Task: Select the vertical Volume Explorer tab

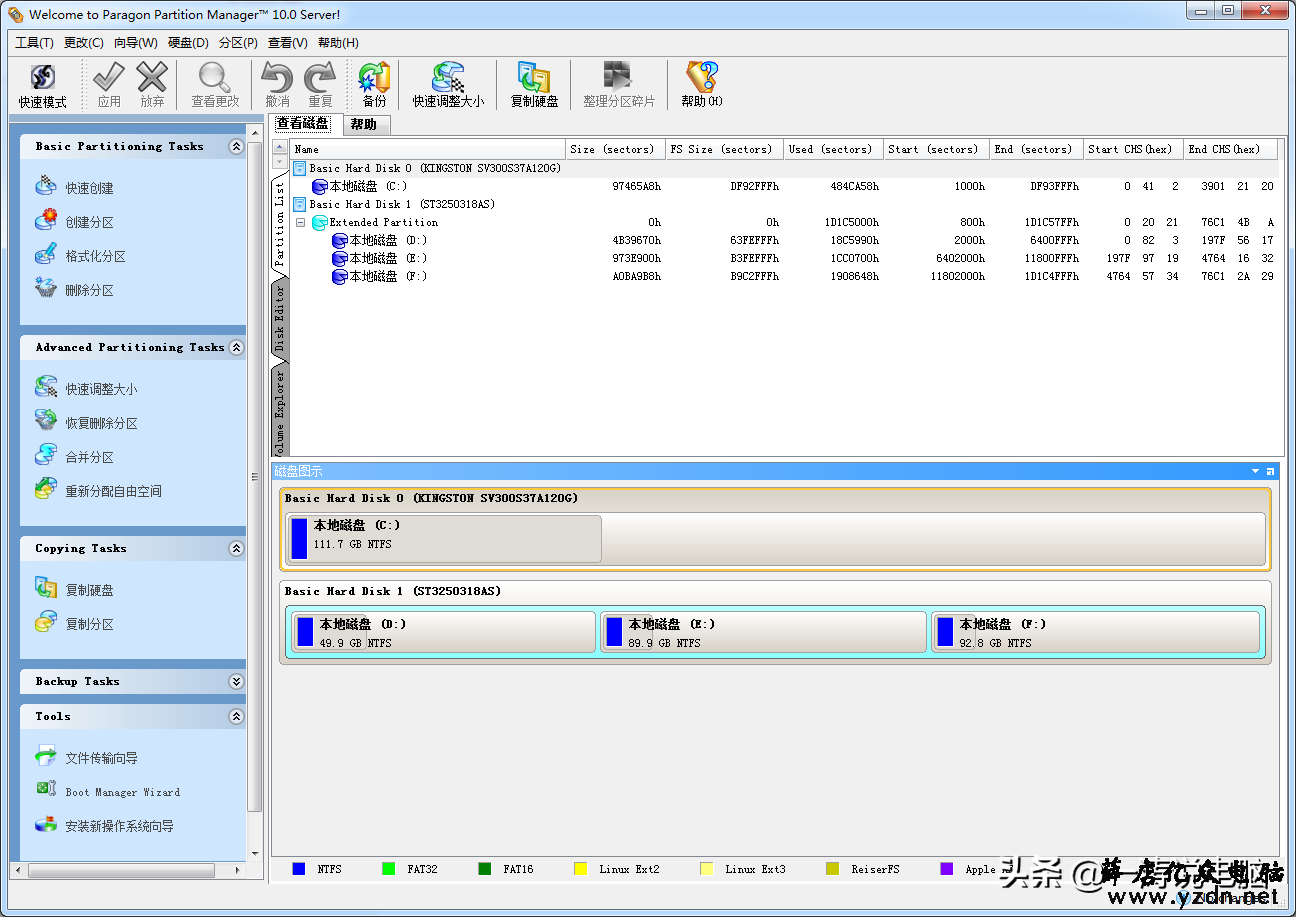Action: pyautogui.click(x=280, y=408)
